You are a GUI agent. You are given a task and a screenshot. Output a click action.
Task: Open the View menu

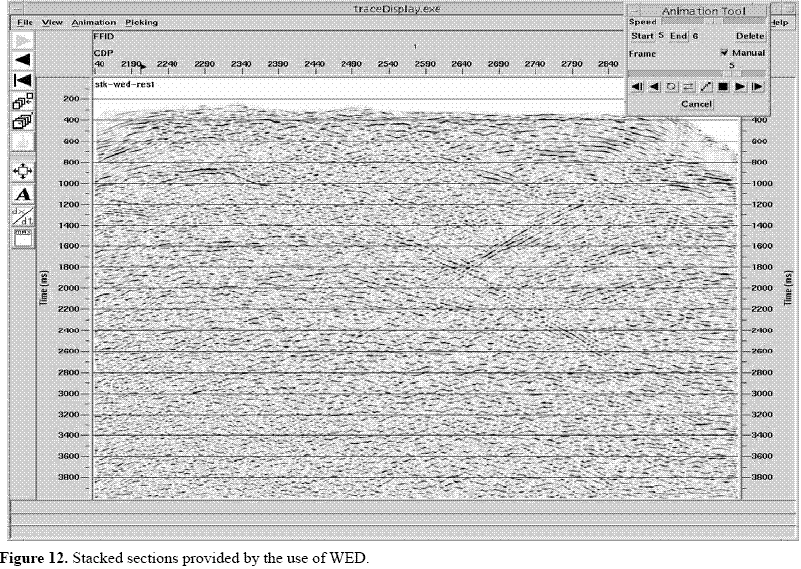53,22
